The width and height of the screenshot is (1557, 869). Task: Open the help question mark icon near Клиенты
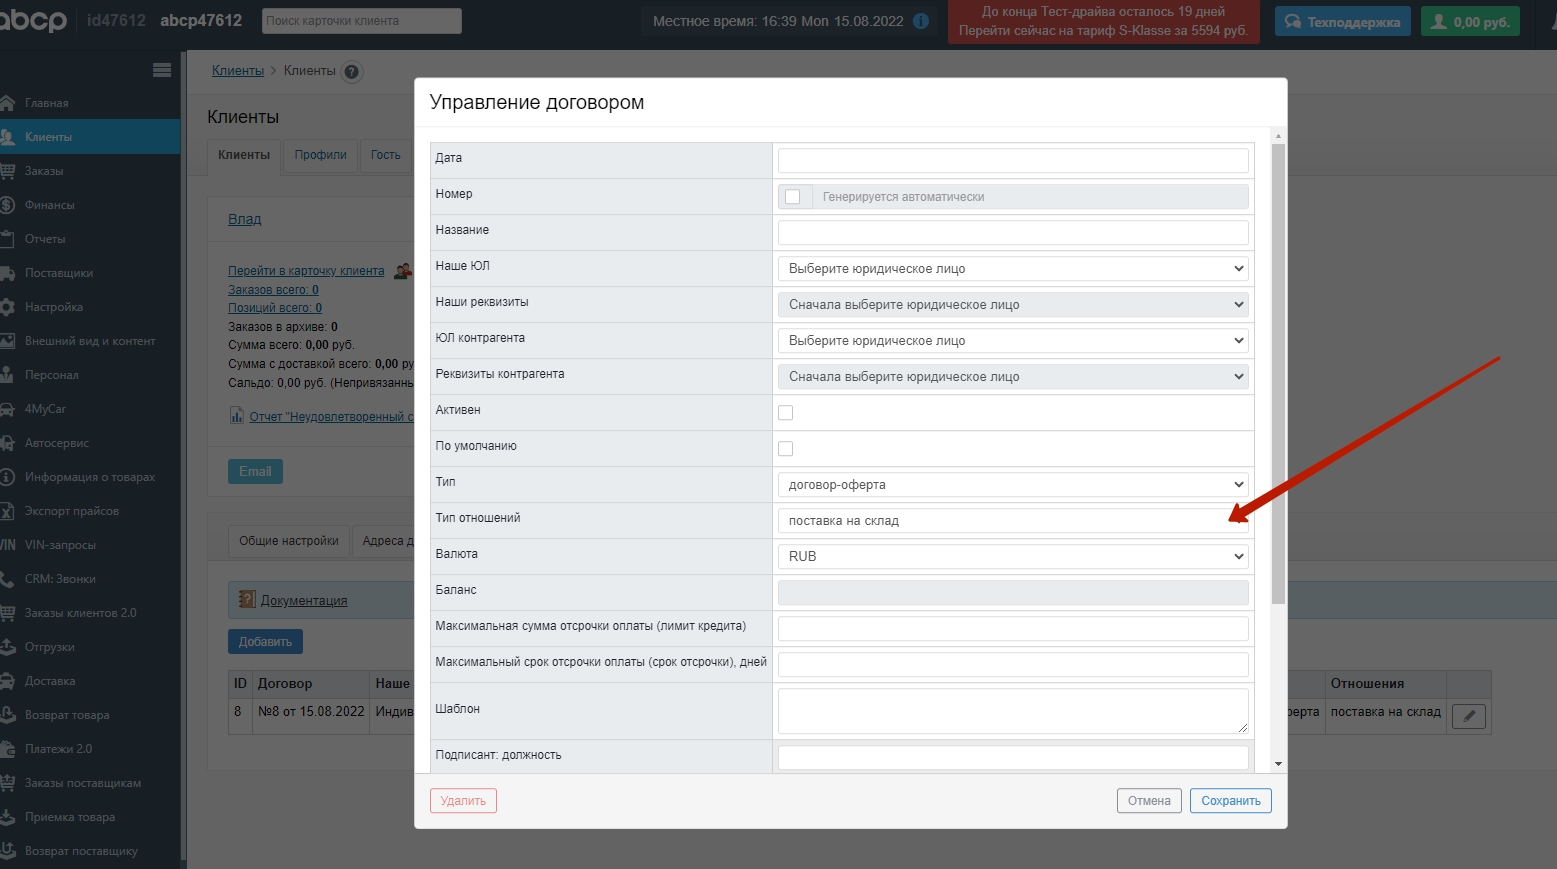click(351, 72)
